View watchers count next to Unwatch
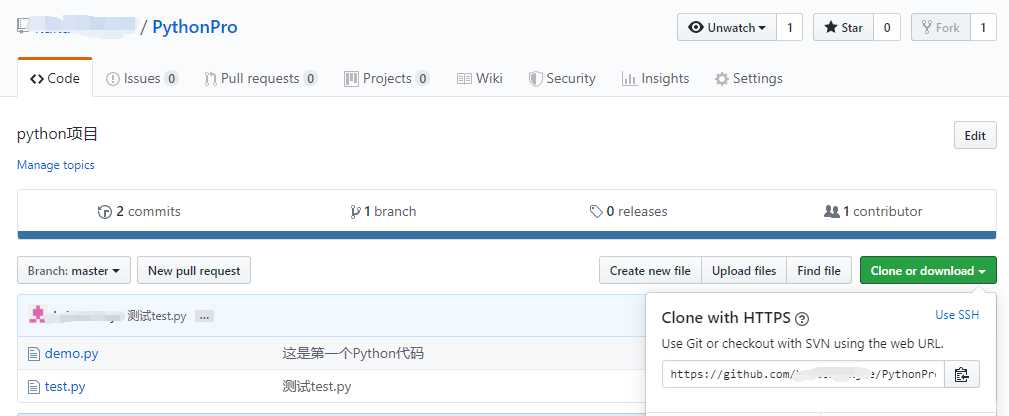This screenshot has width=1009, height=416. pyautogui.click(x=790, y=28)
